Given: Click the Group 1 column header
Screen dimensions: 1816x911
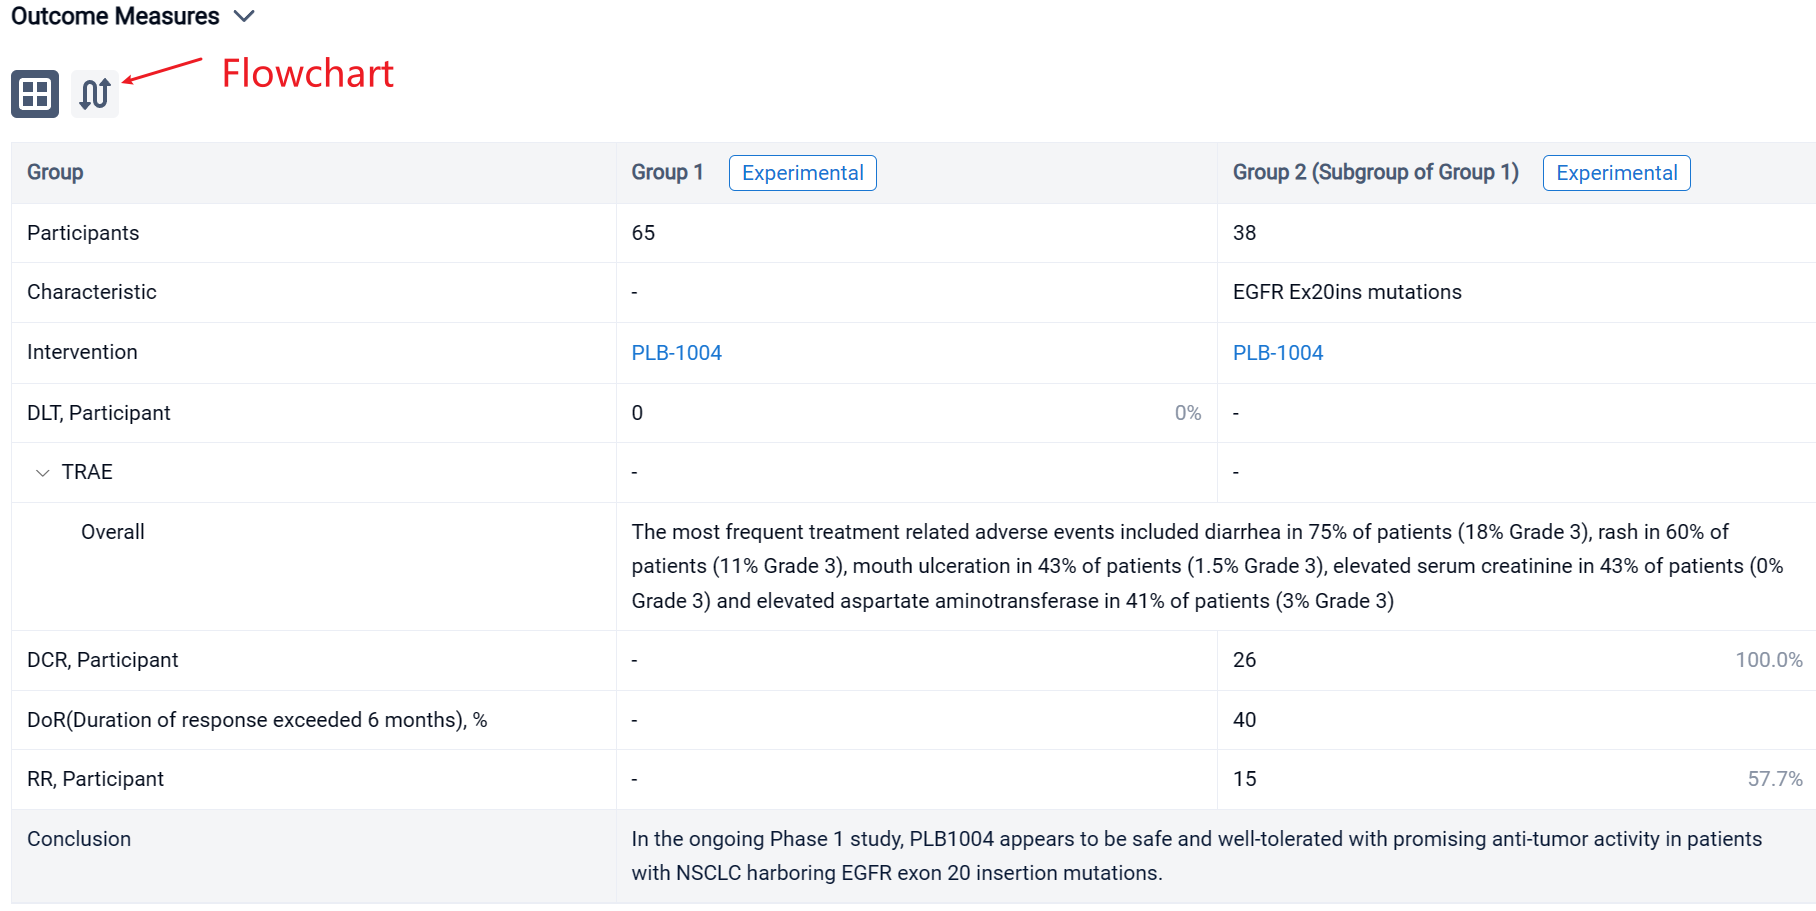Looking at the screenshot, I should 667,172.
